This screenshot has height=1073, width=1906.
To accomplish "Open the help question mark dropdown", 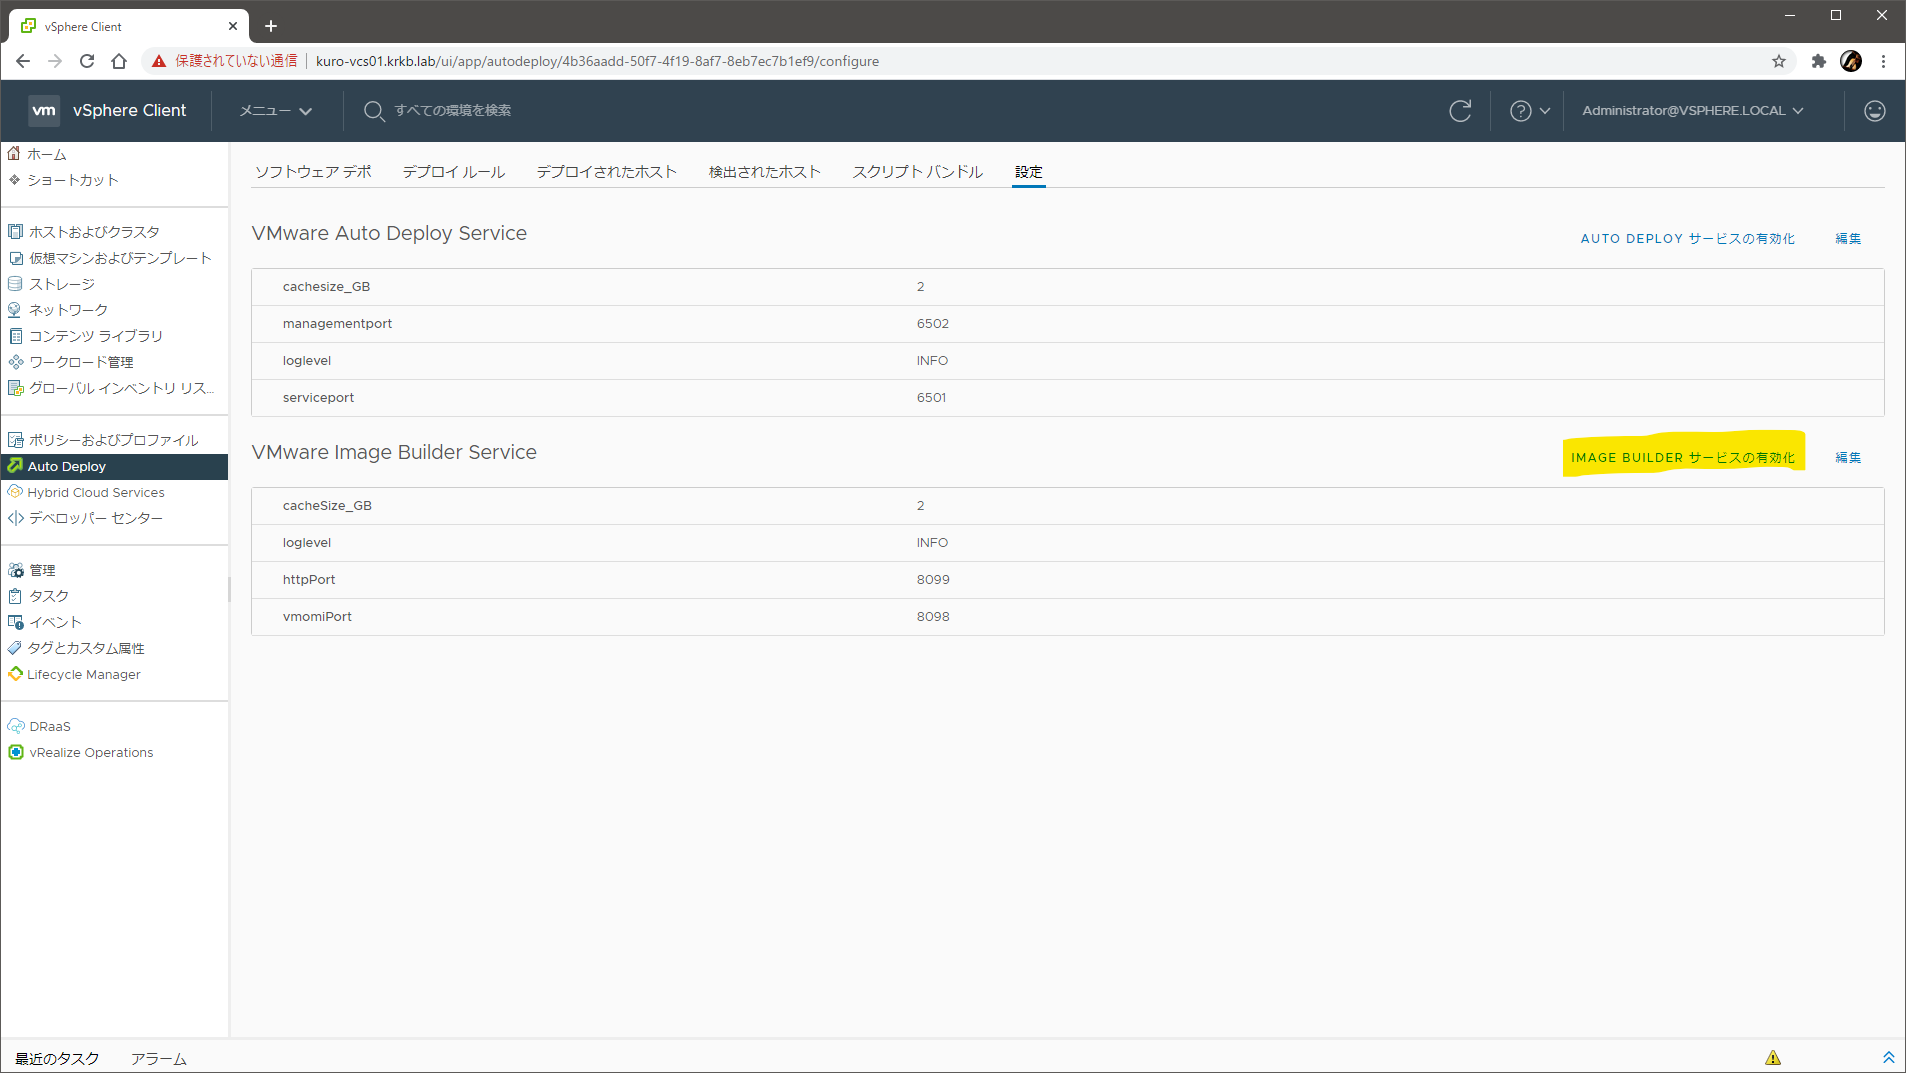I will click(1529, 111).
